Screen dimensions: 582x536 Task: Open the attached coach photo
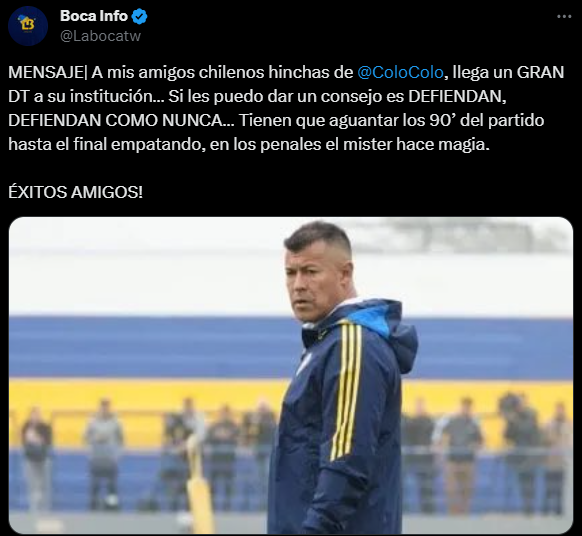tap(291, 375)
